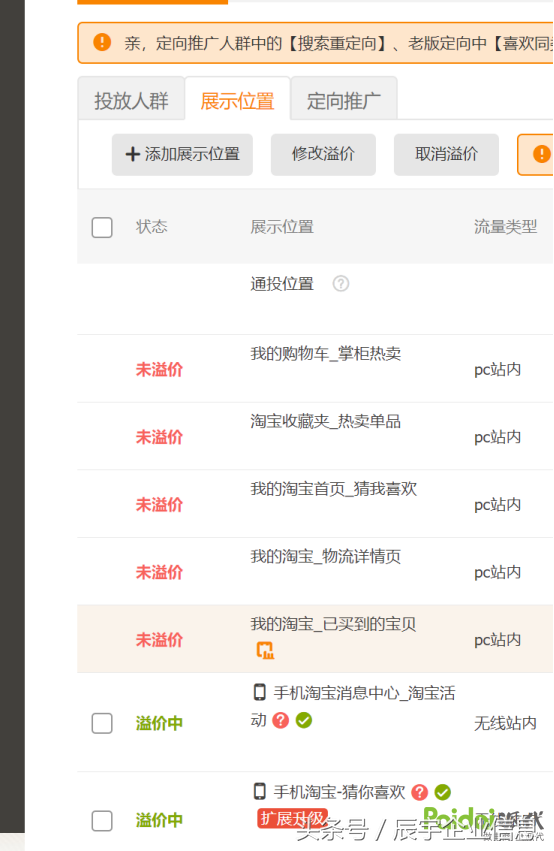Click the 添加展示位置 button

(182, 155)
